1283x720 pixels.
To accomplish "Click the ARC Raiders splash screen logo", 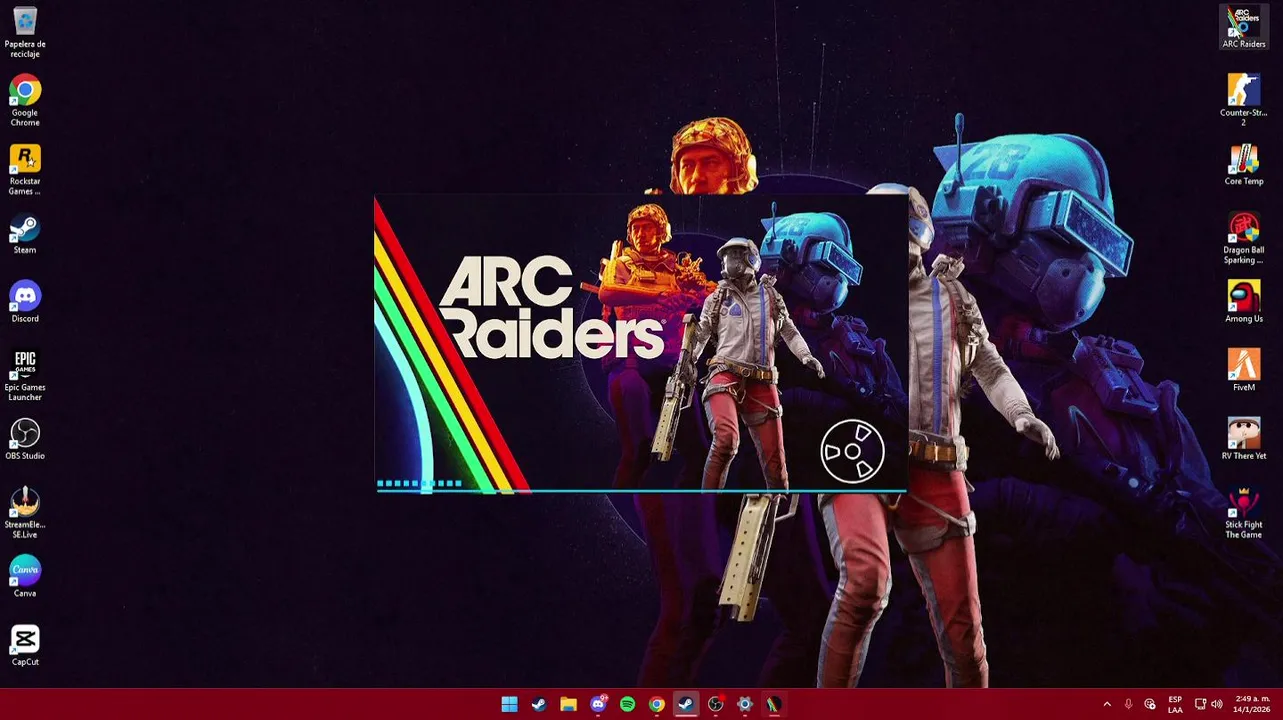I will tap(552, 307).
